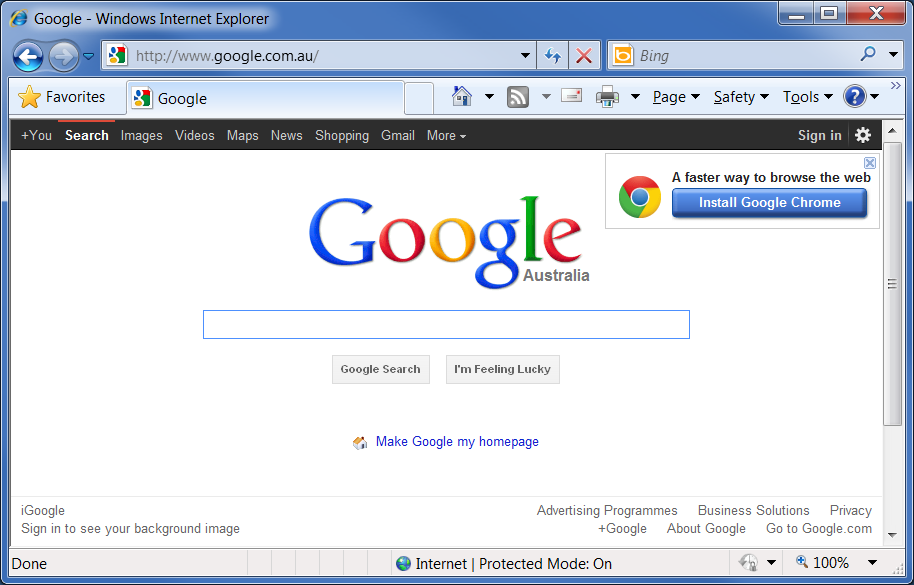This screenshot has height=585, width=914.
Task: Open the Safety menu
Action: (740, 97)
